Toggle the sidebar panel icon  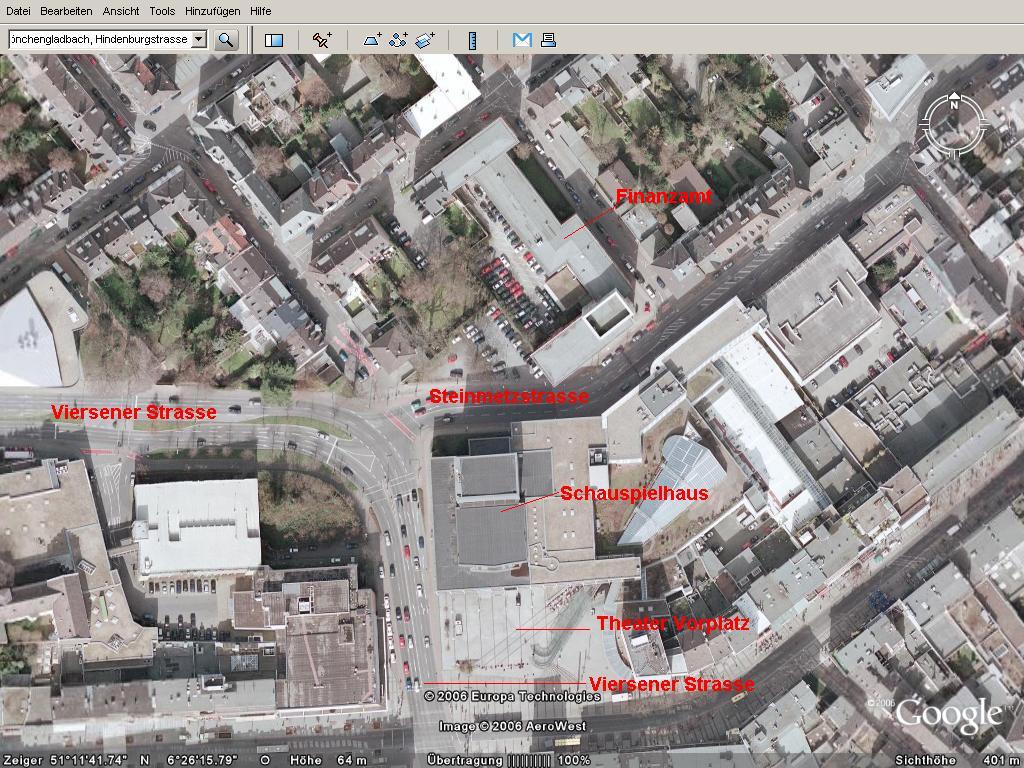(x=274, y=40)
